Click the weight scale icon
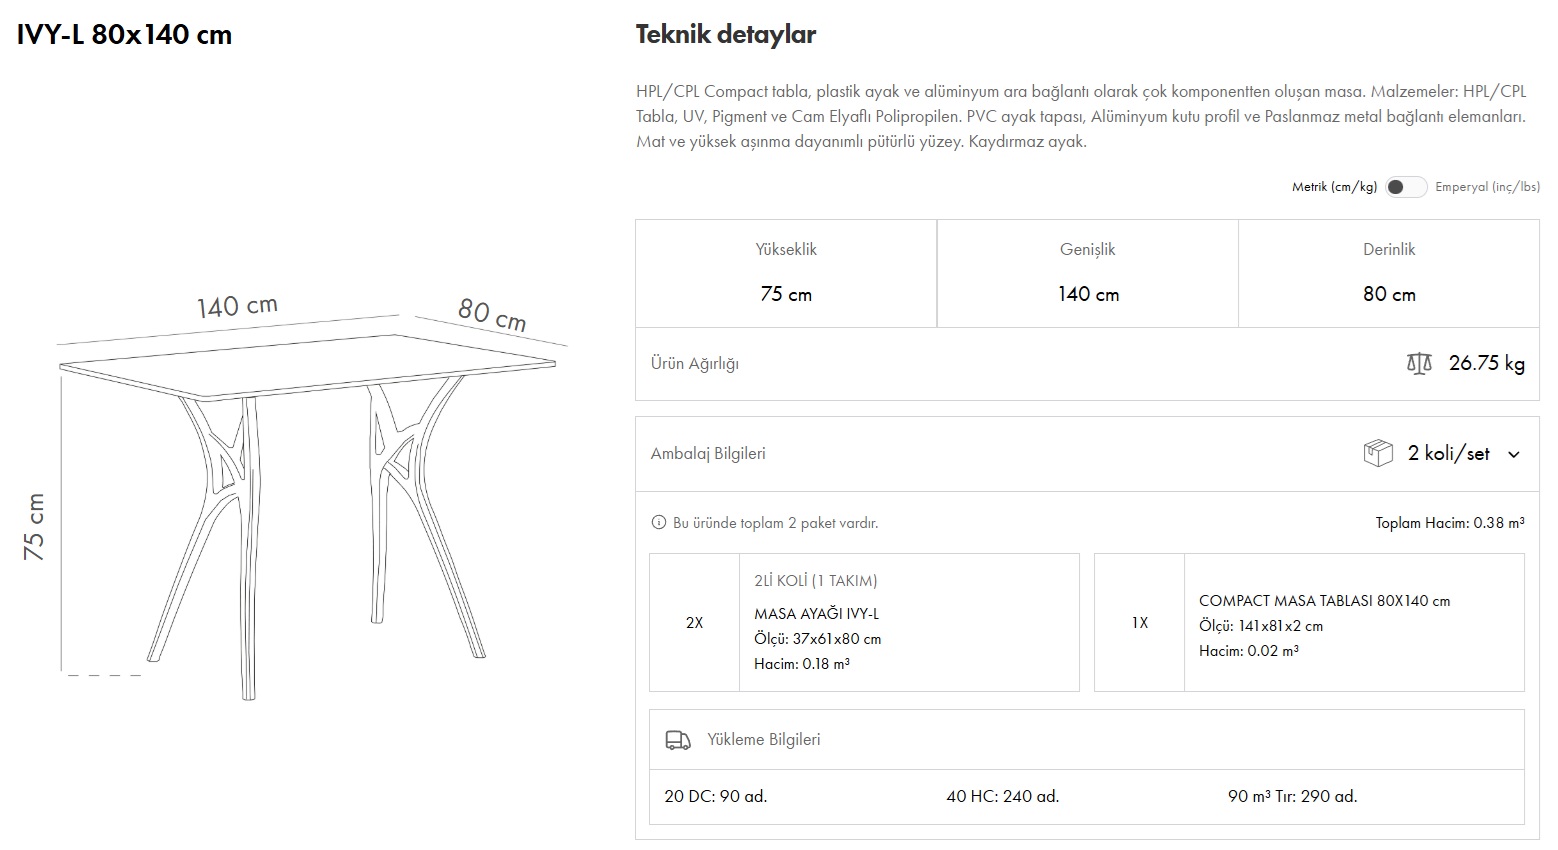The width and height of the screenshot is (1558, 850). (x=1419, y=363)
